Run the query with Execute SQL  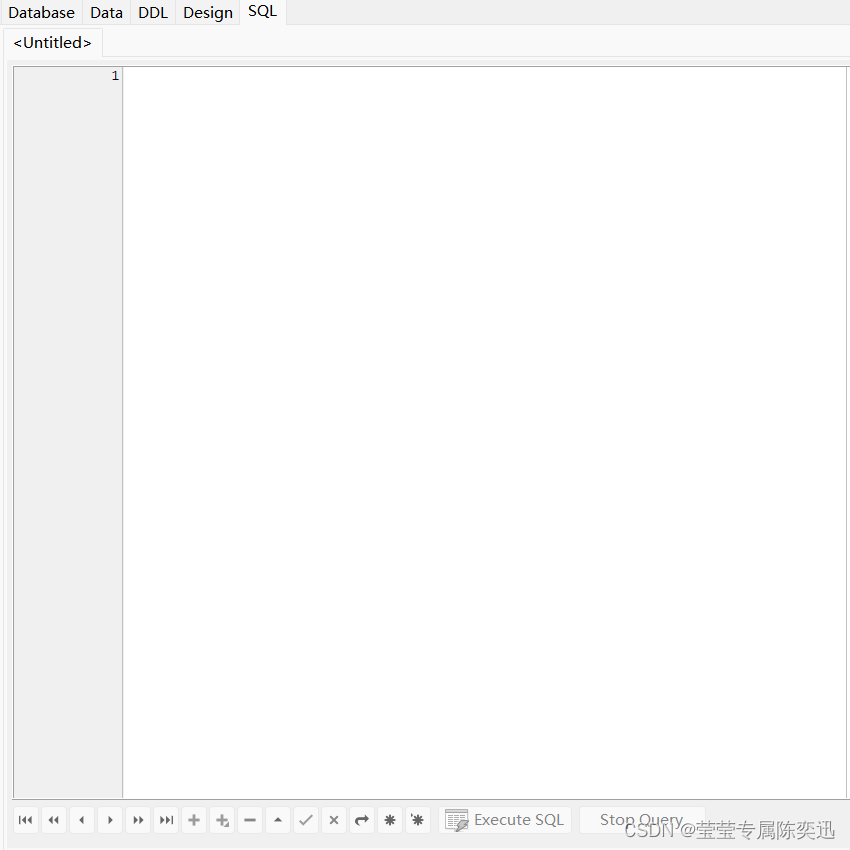tap(505, 820)
